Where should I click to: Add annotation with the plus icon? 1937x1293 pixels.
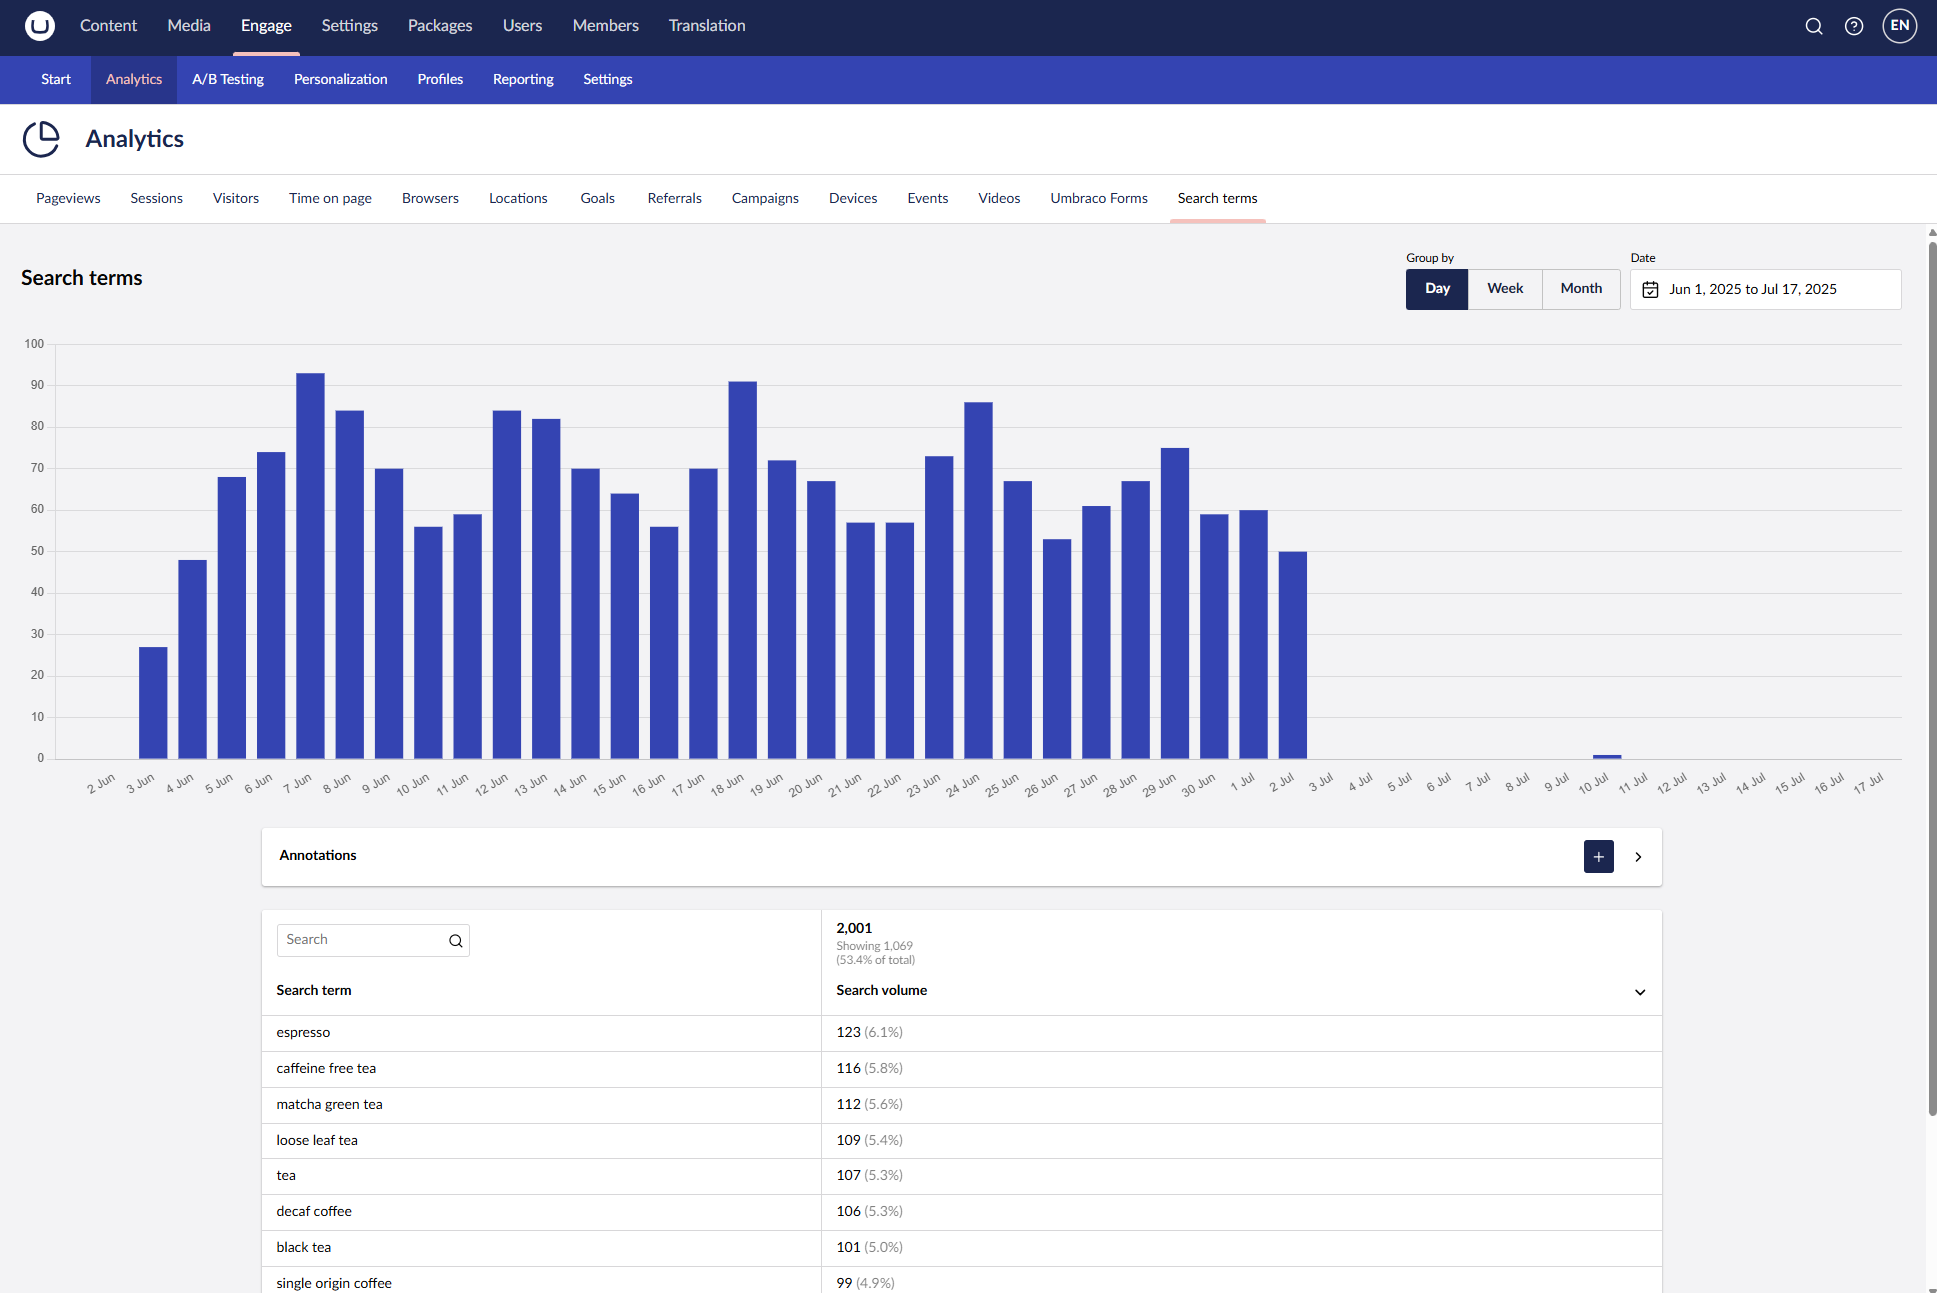click(1598, 857)
